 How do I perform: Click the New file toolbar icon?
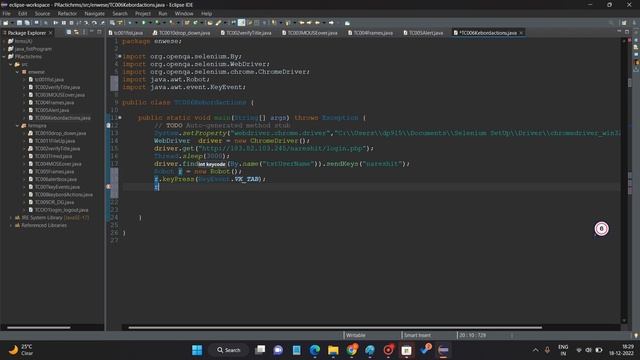5,23
